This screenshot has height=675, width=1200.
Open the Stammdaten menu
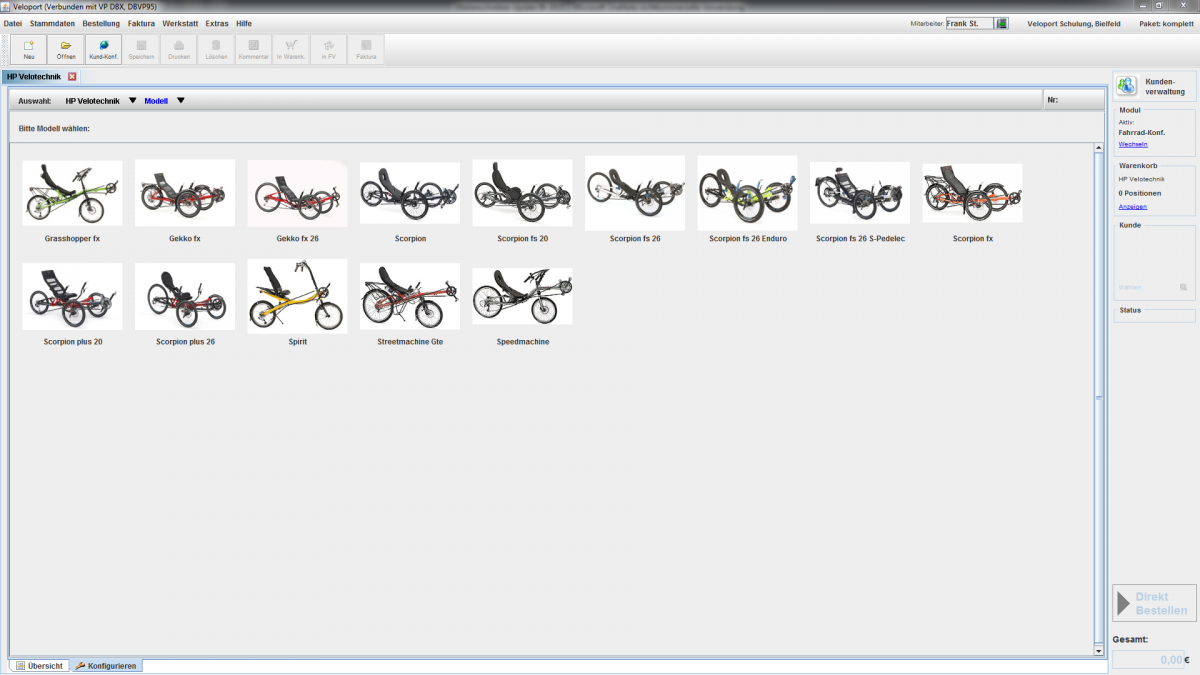[52, 23]
